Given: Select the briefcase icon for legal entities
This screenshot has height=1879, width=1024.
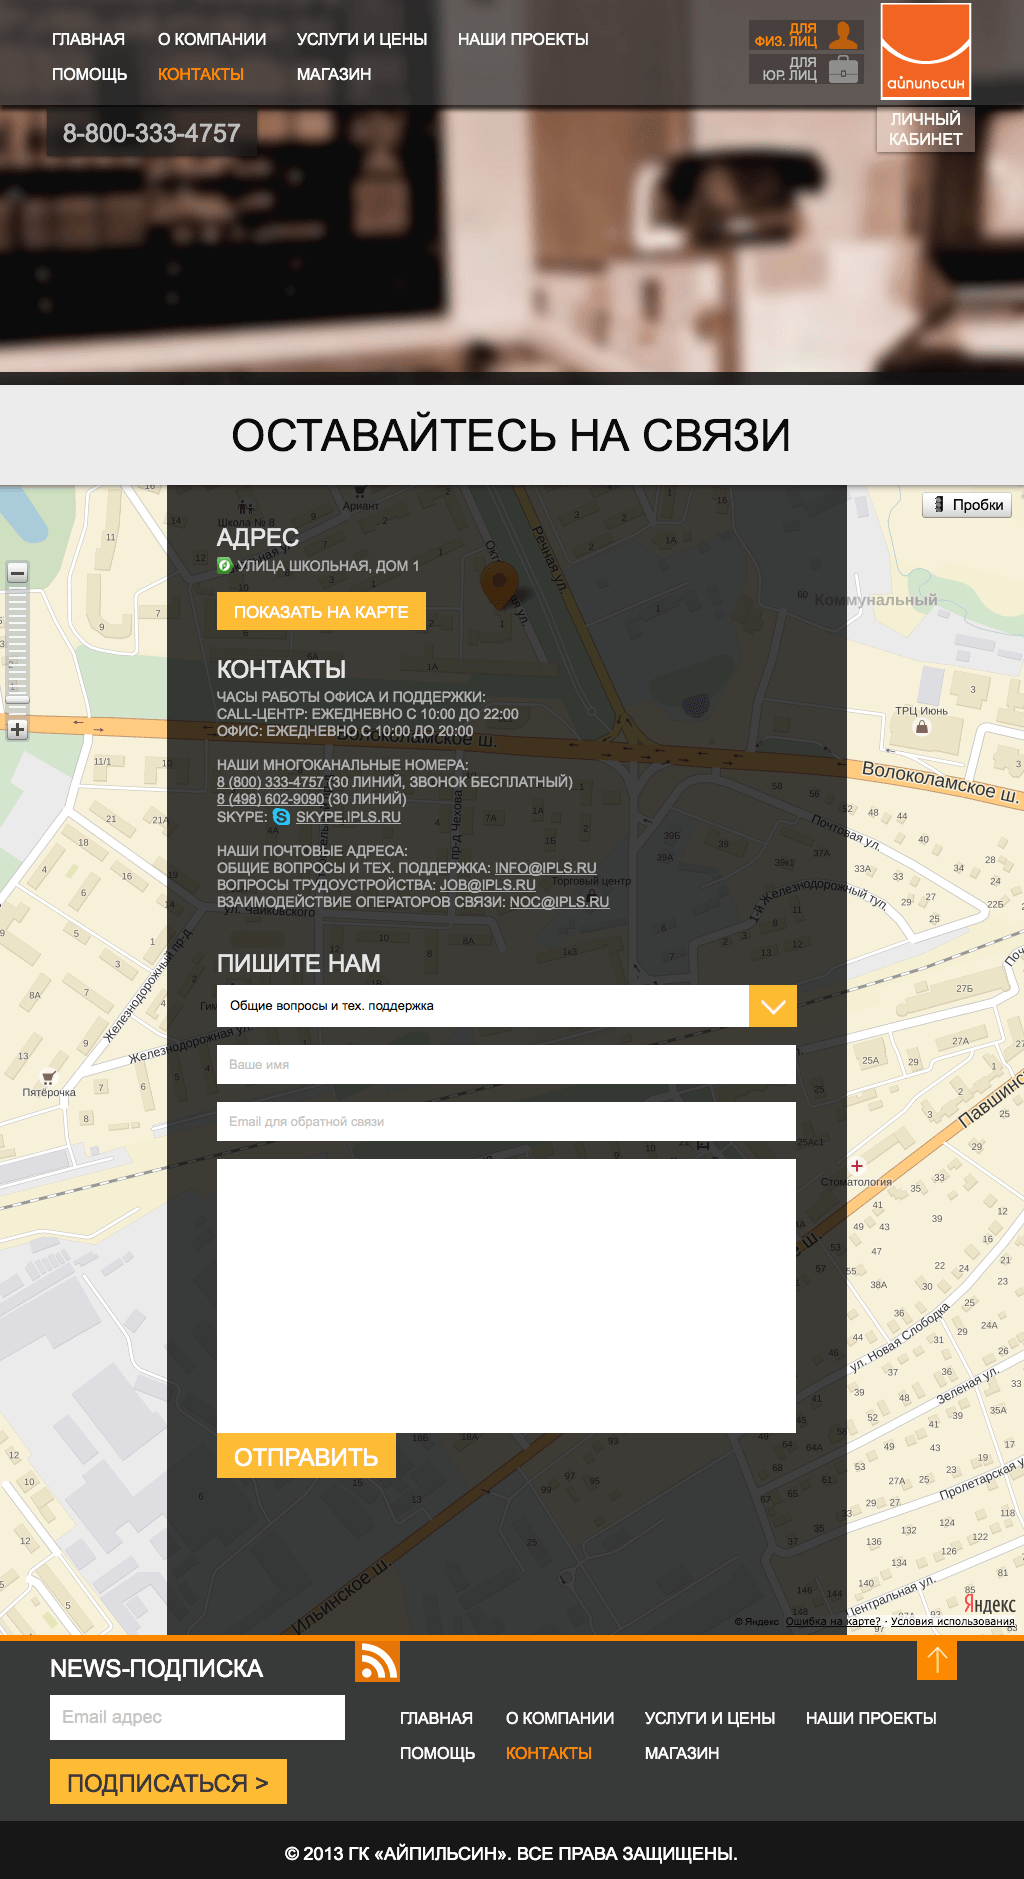Looking at the screenshot, I should point(844,69).
